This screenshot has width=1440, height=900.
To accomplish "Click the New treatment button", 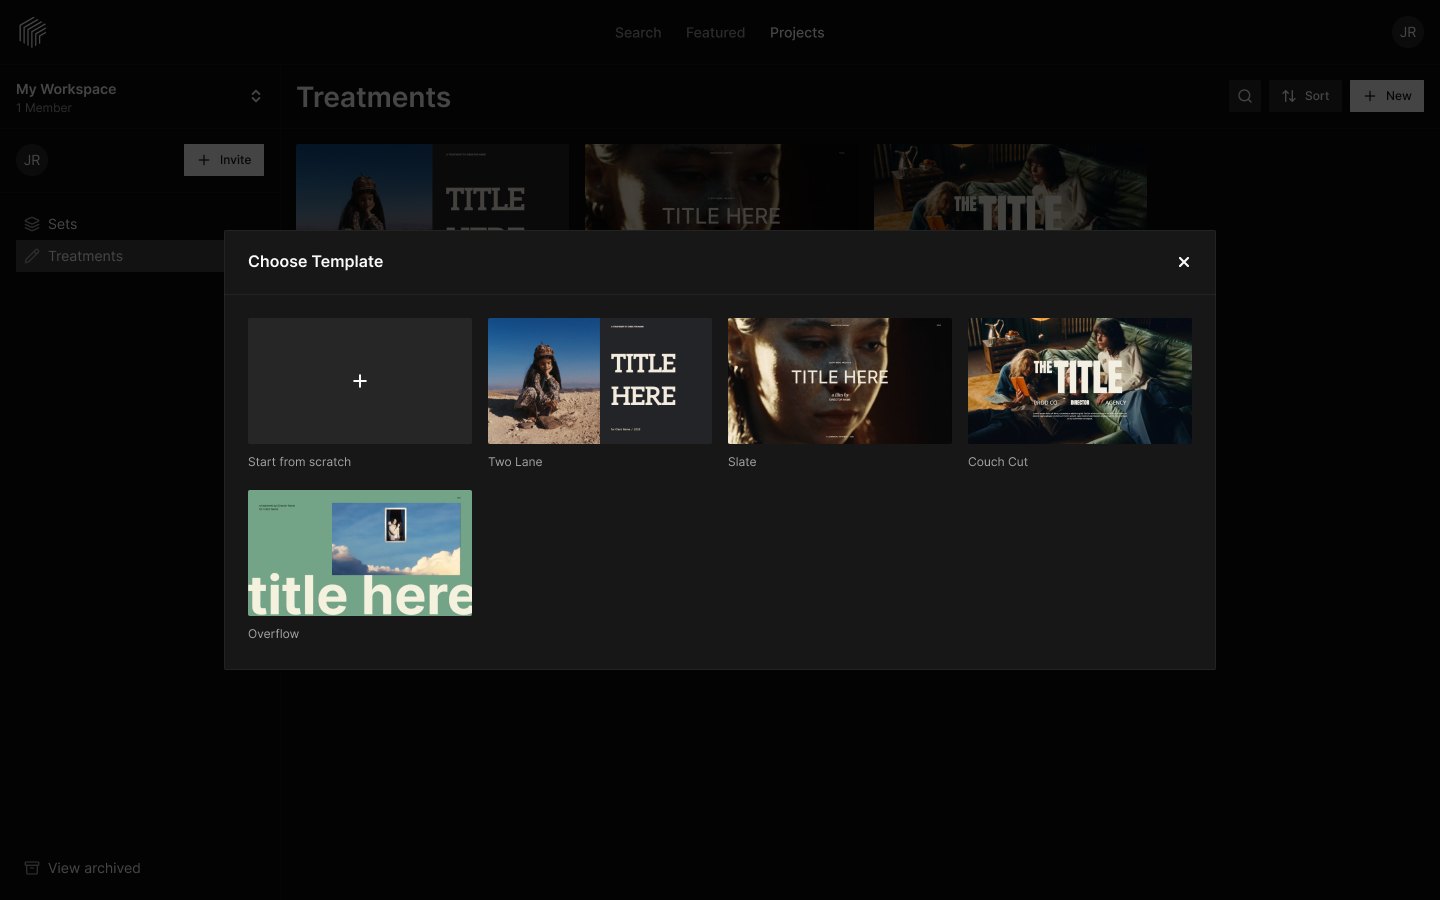I will (1387, 96).
